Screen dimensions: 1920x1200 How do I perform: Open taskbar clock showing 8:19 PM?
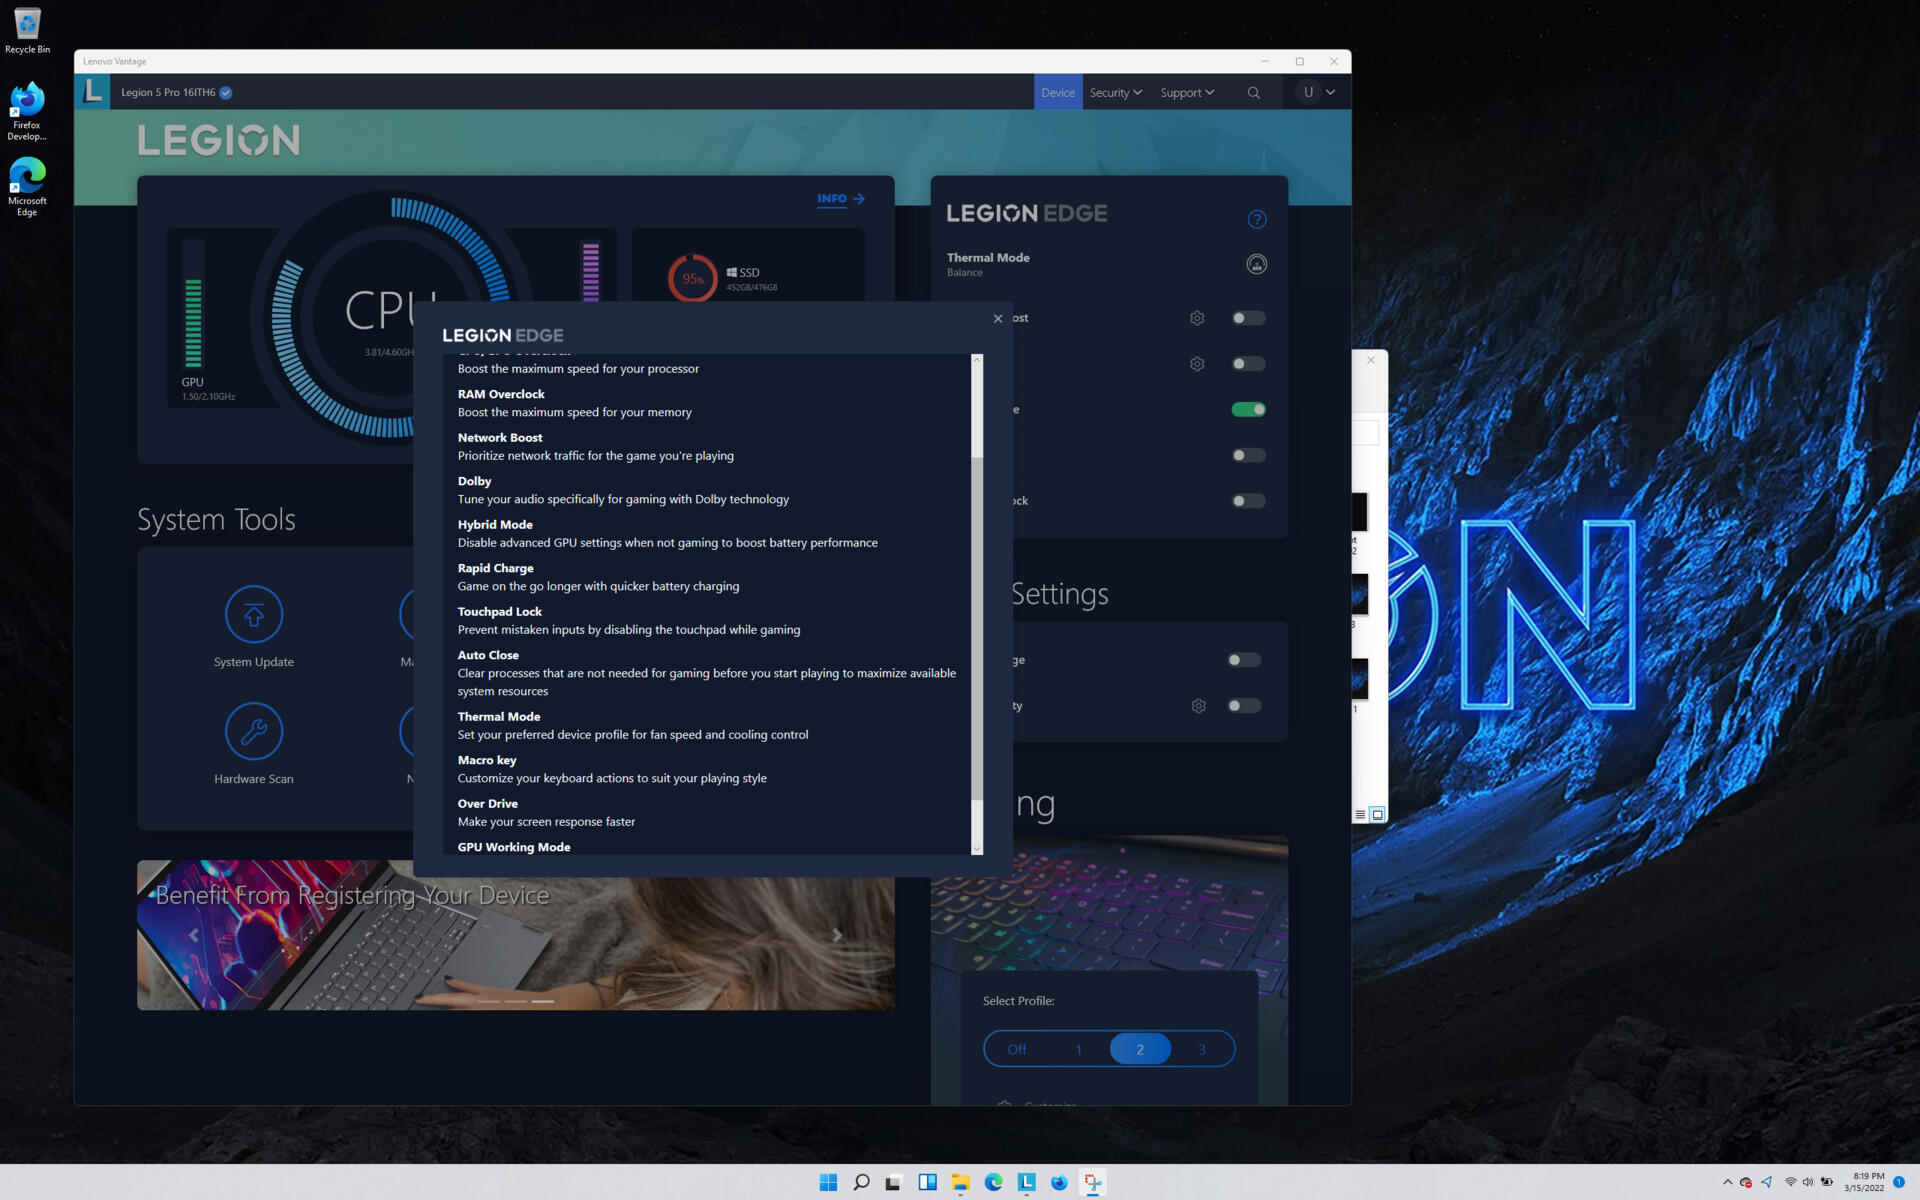click(1866, 1182)
